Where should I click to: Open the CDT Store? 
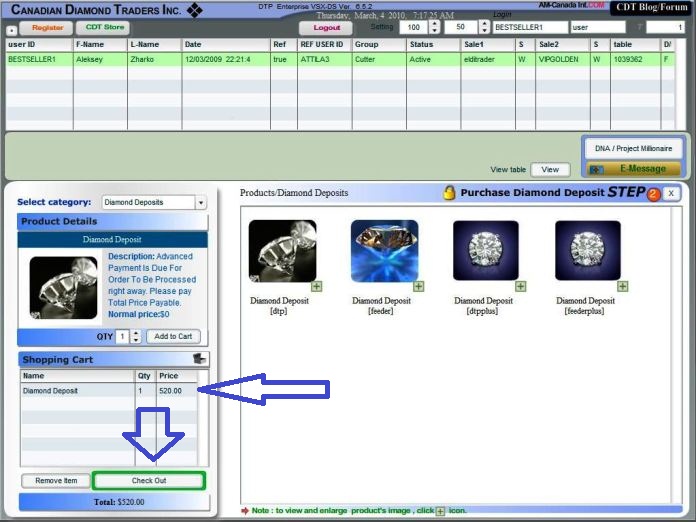(105, 27)
